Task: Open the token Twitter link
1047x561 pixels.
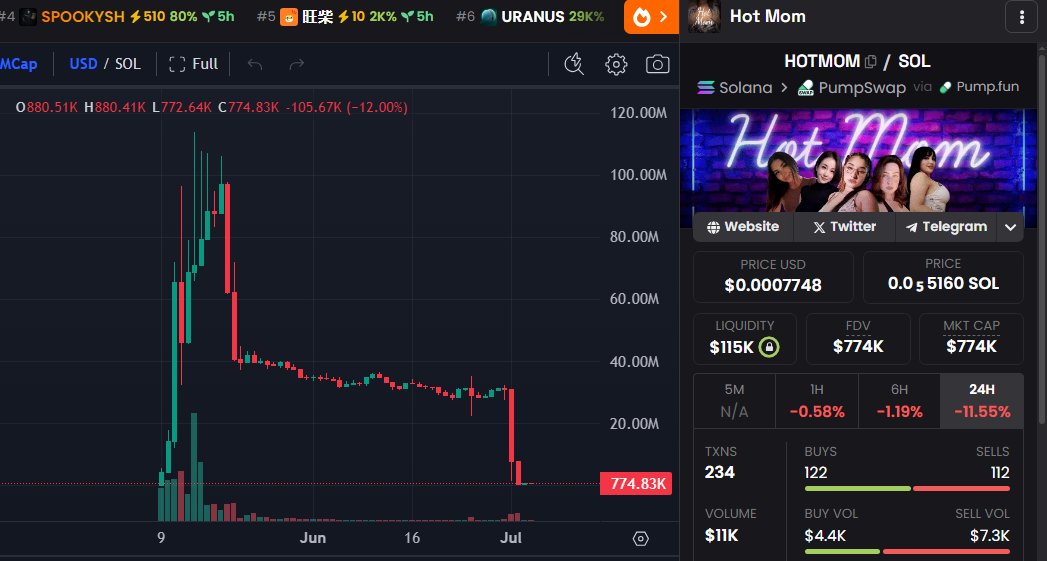Action: [x=844, y=227]
